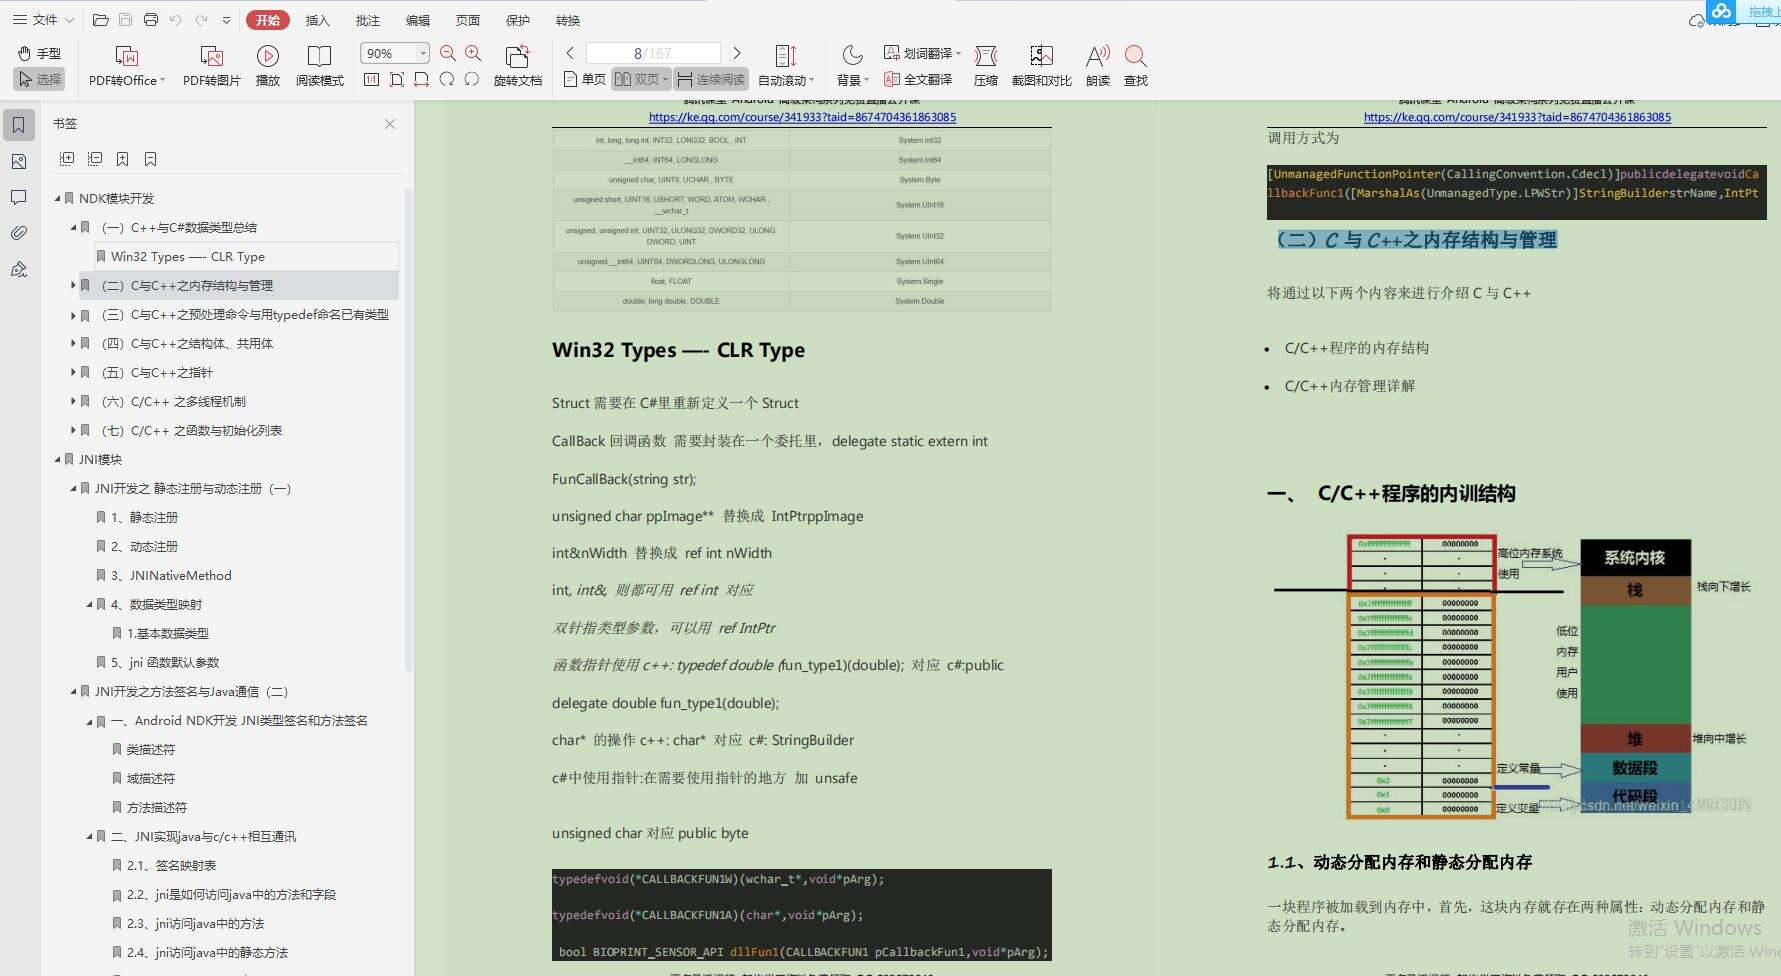
Task: Expand (五) C与C++之指针 bookmark
Action: coord(74,372)
